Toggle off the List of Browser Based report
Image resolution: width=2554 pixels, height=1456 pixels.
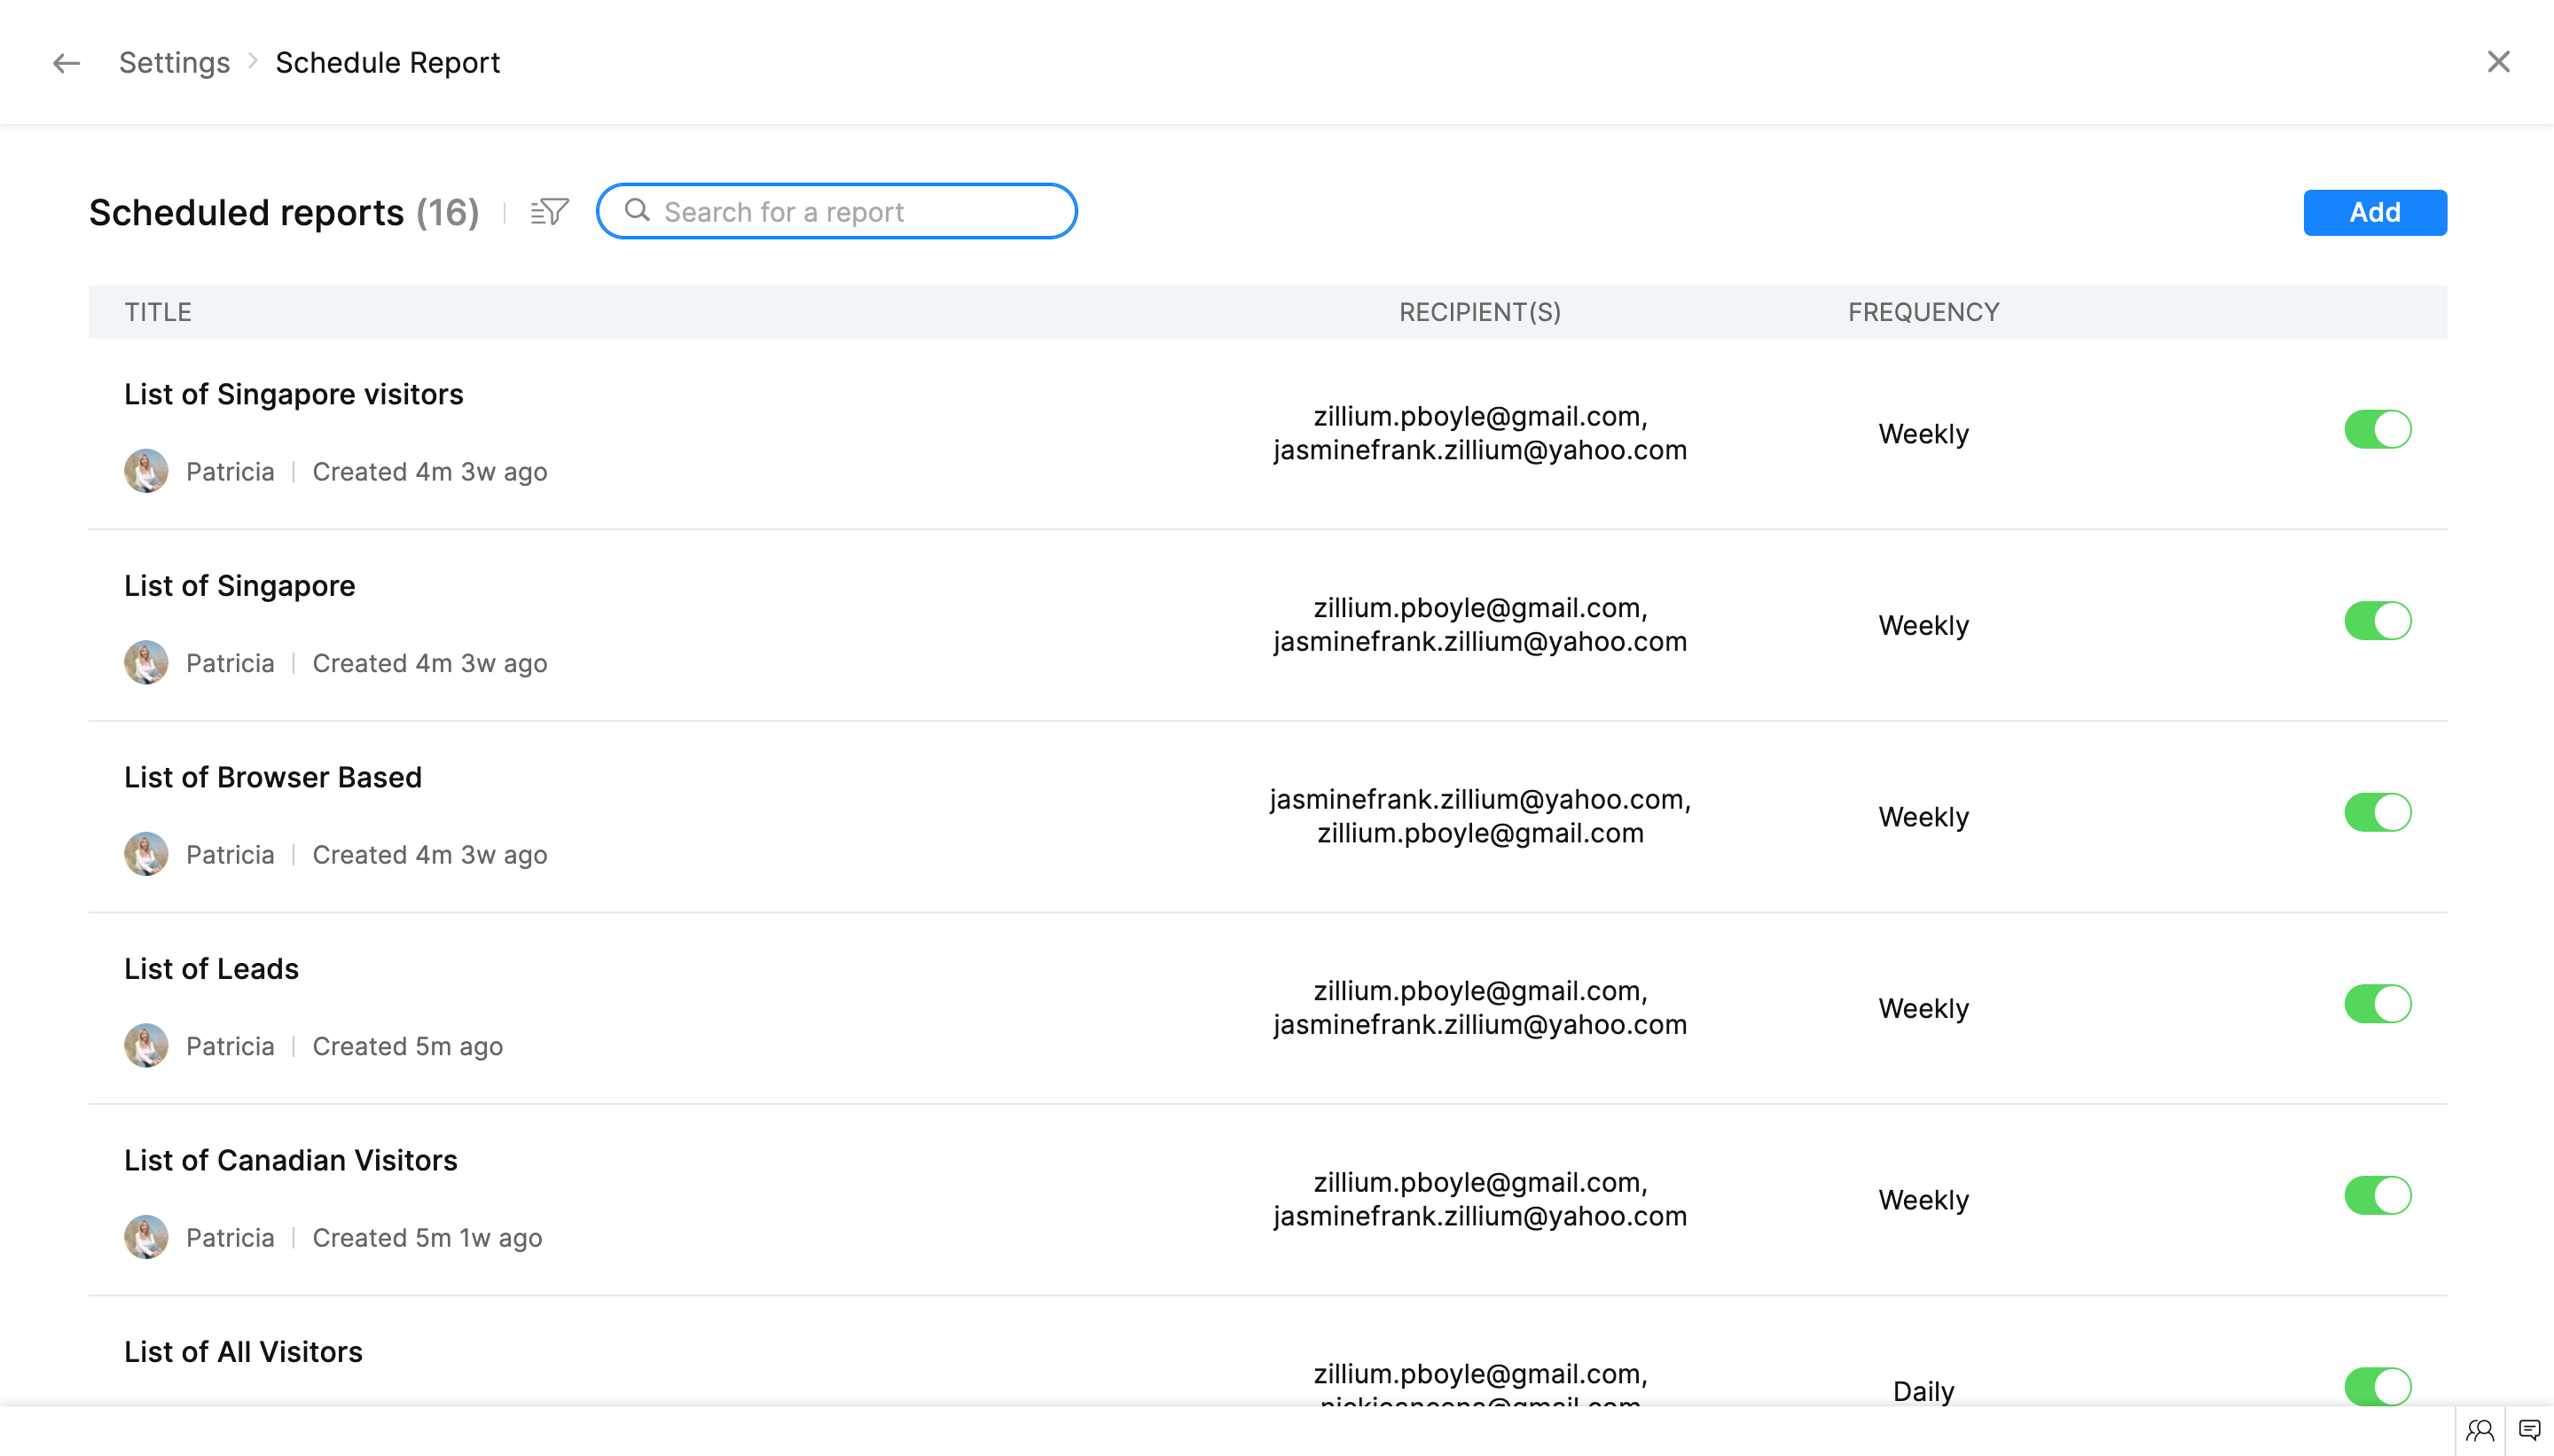point(2377,813)
